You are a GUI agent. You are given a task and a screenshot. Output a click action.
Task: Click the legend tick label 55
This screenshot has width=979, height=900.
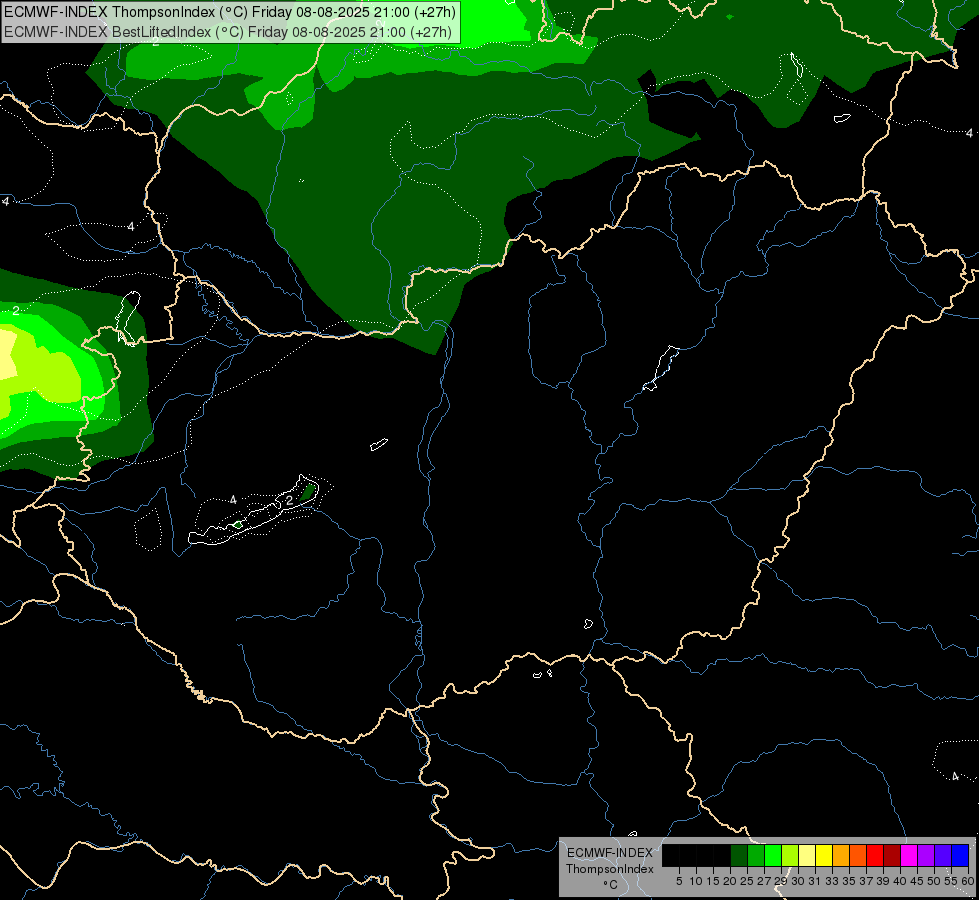(x=951, y=881)
